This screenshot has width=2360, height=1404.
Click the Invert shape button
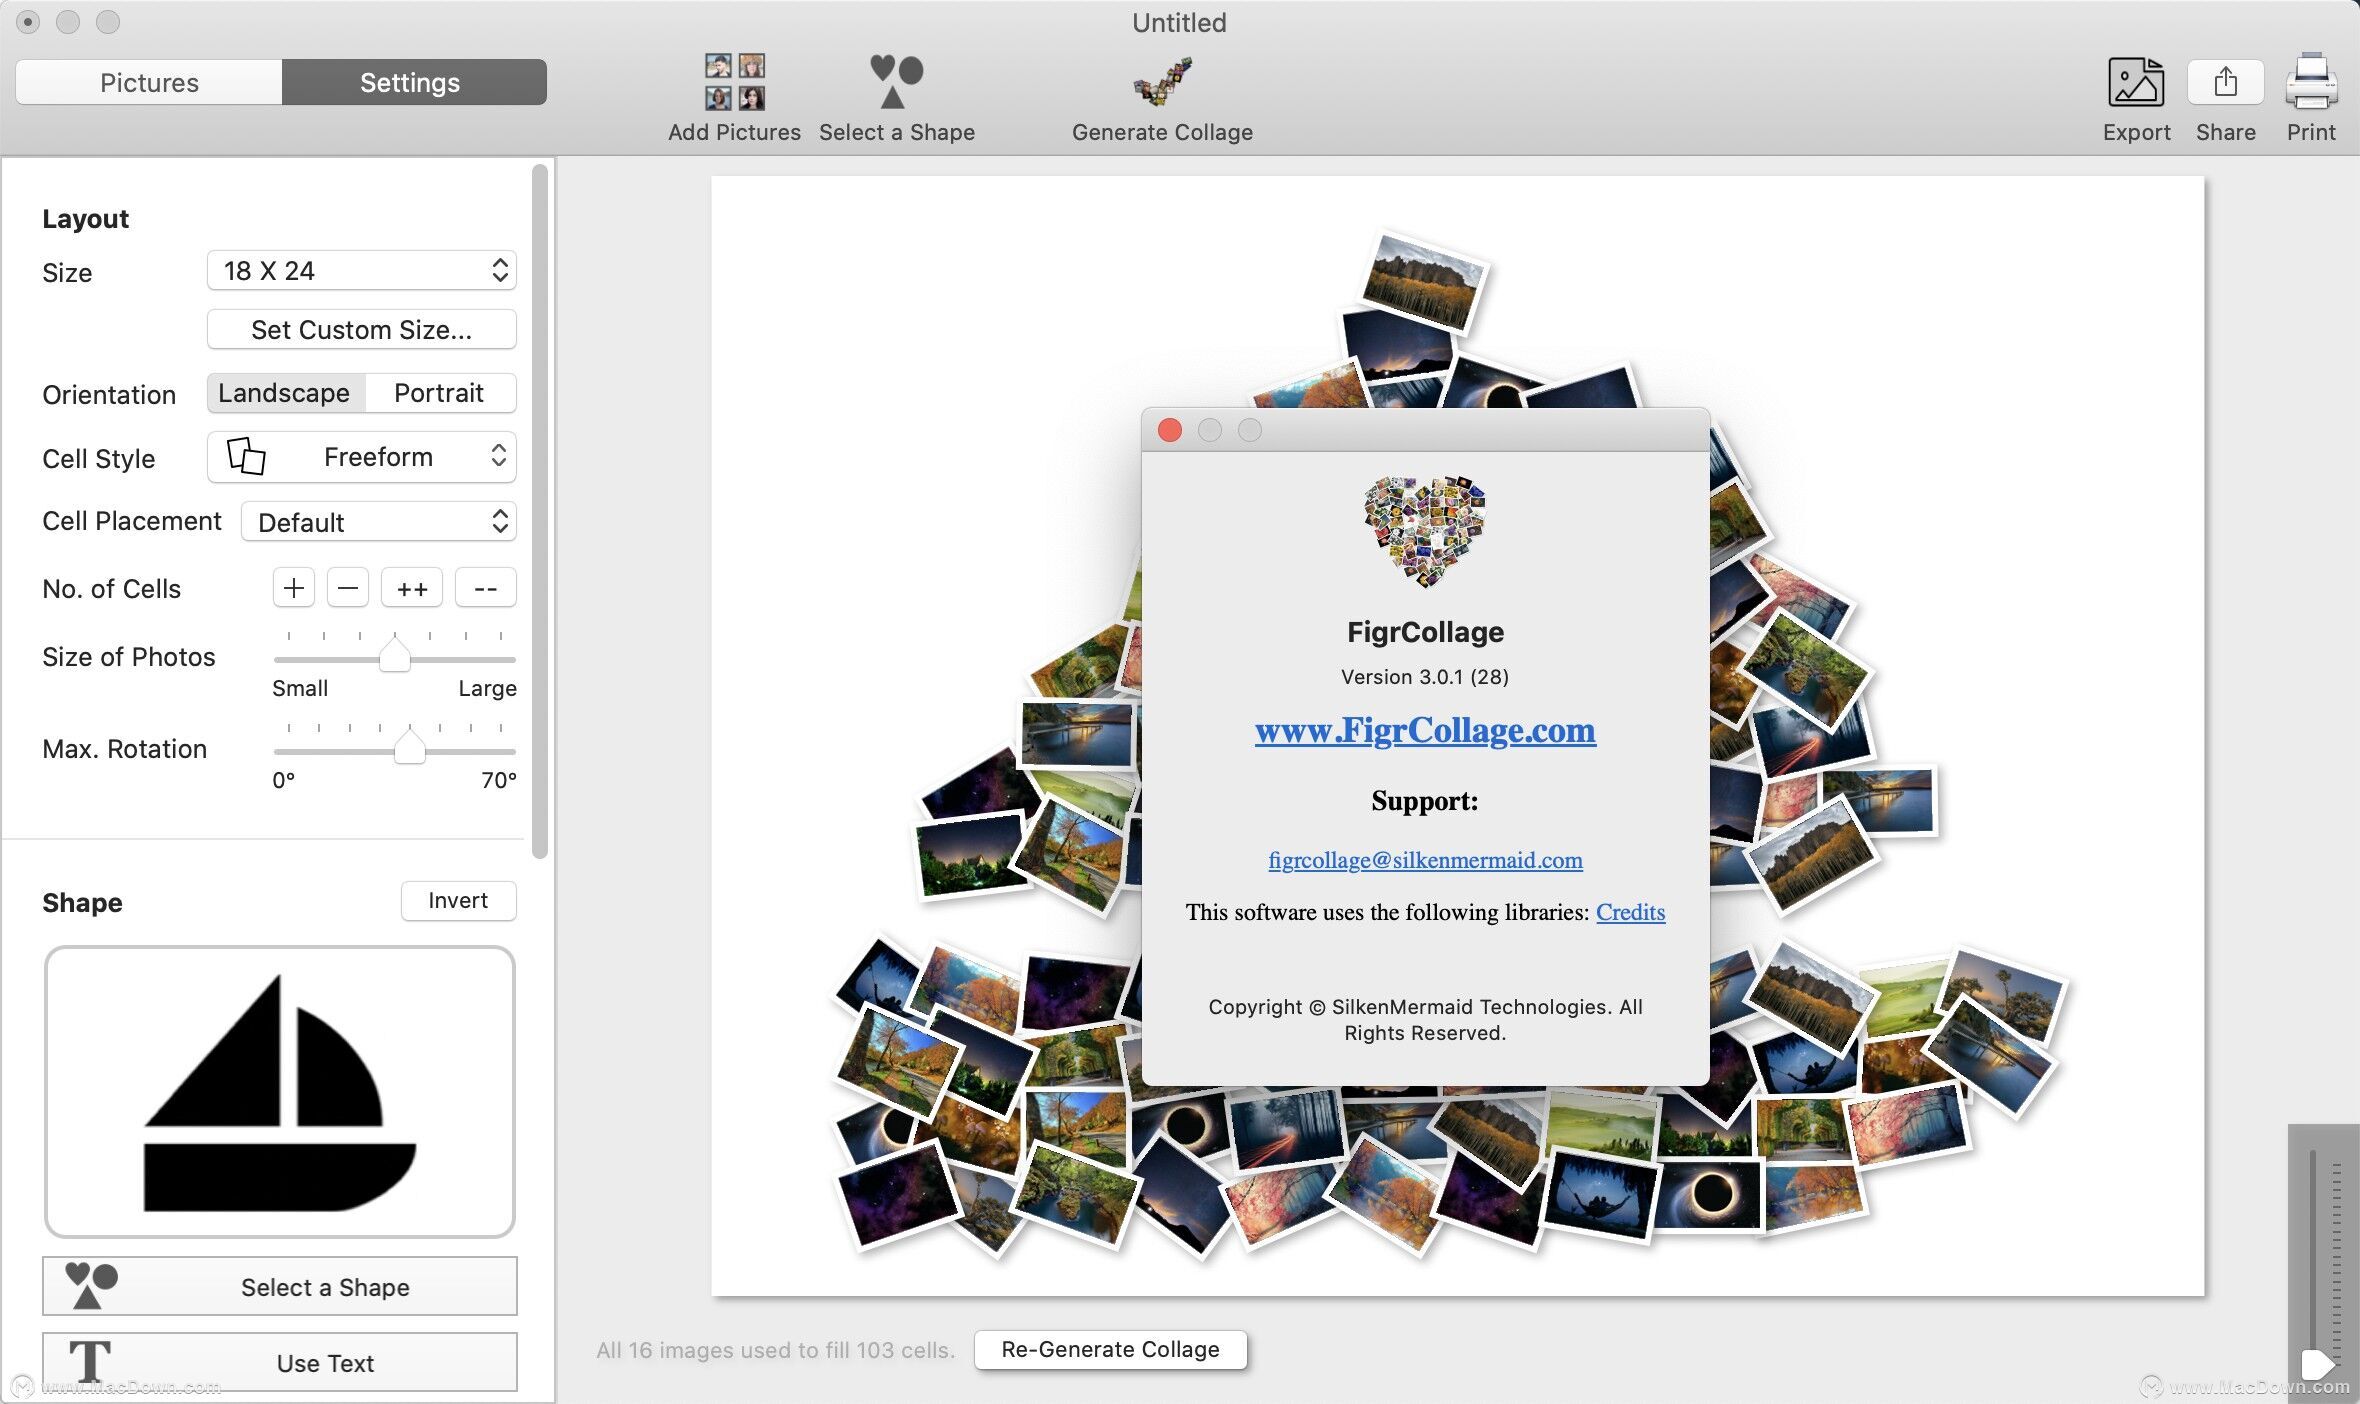(458, 901)
